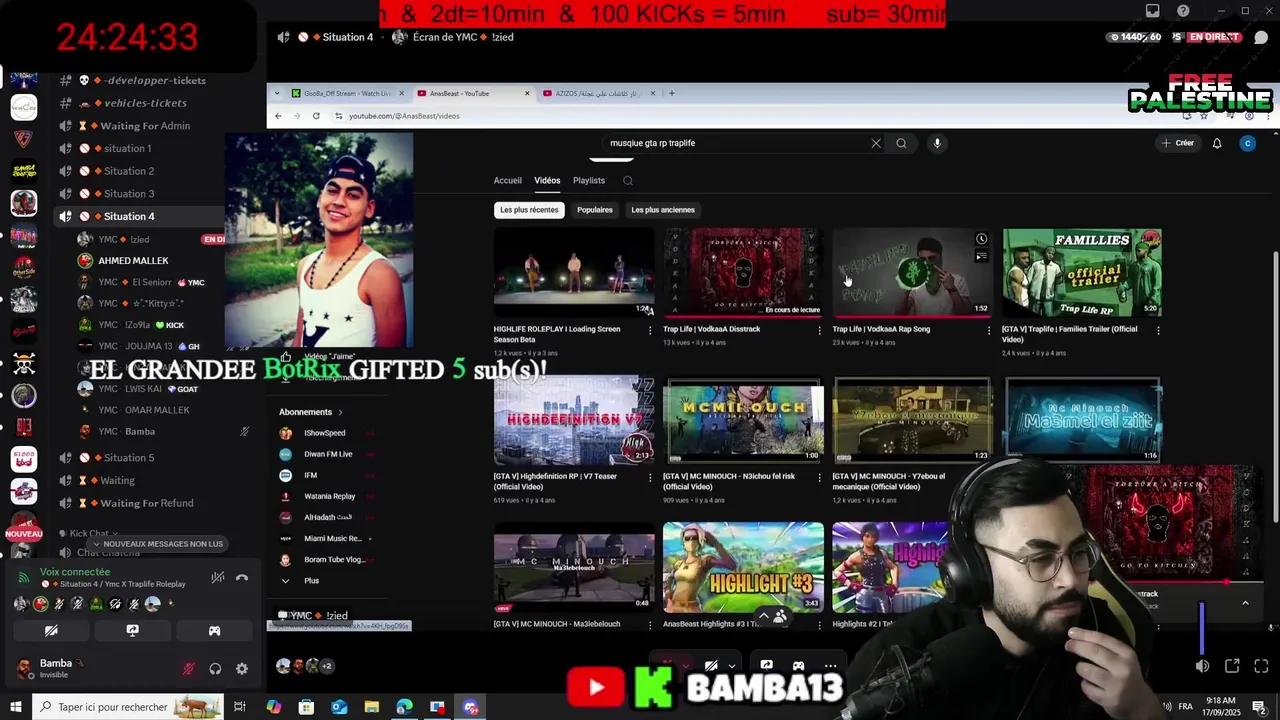Open Discord user settings gear
The image size is (1280, 720).
tap(241, 669)
